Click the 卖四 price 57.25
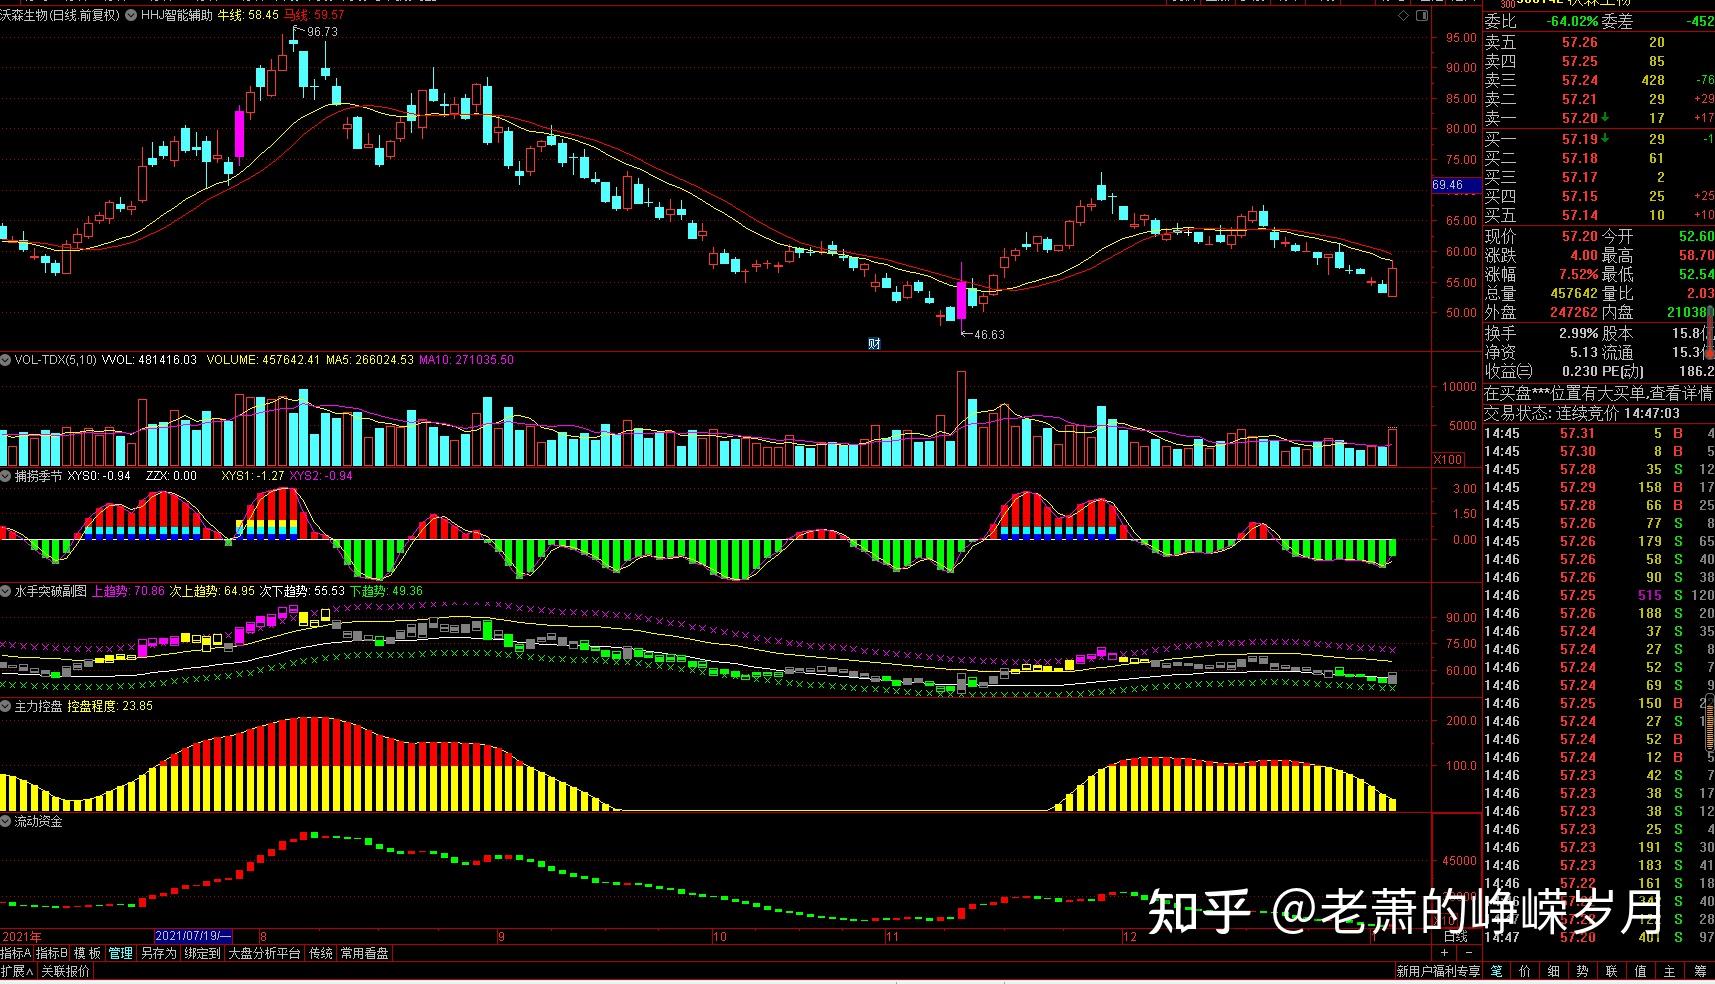 tap(1580, 61)
